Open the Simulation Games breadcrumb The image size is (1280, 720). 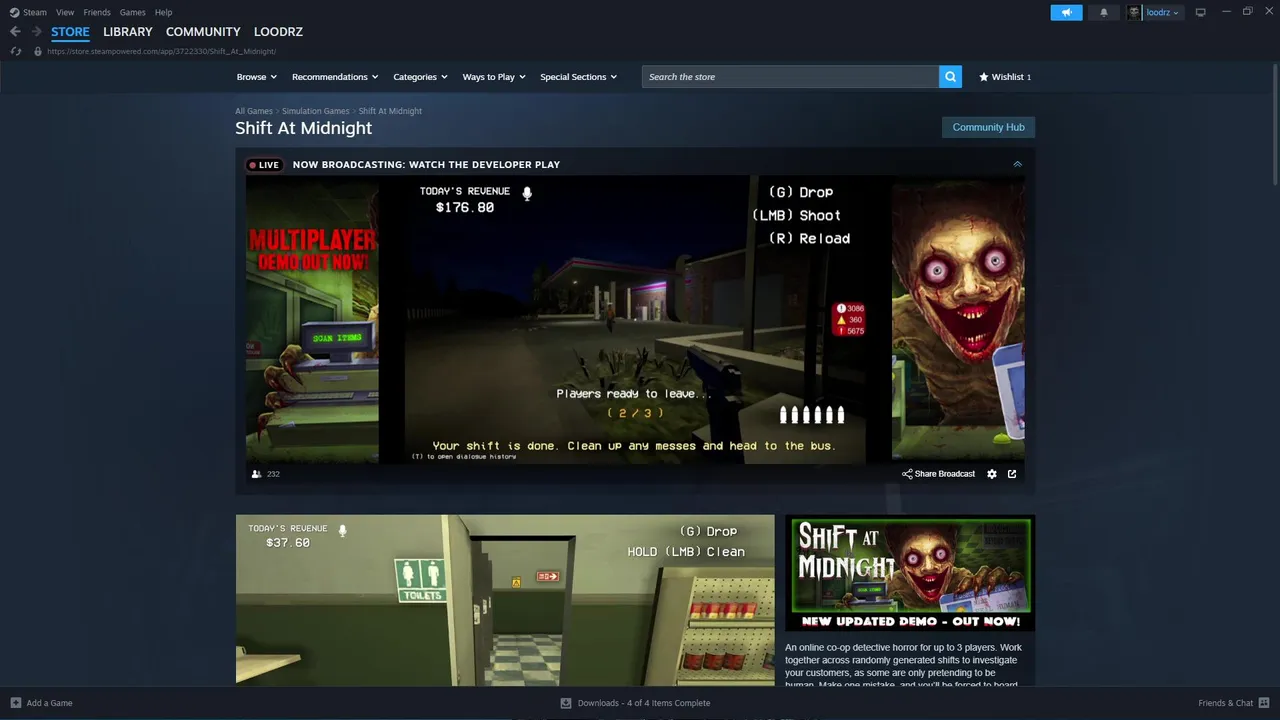coord(316,111)
